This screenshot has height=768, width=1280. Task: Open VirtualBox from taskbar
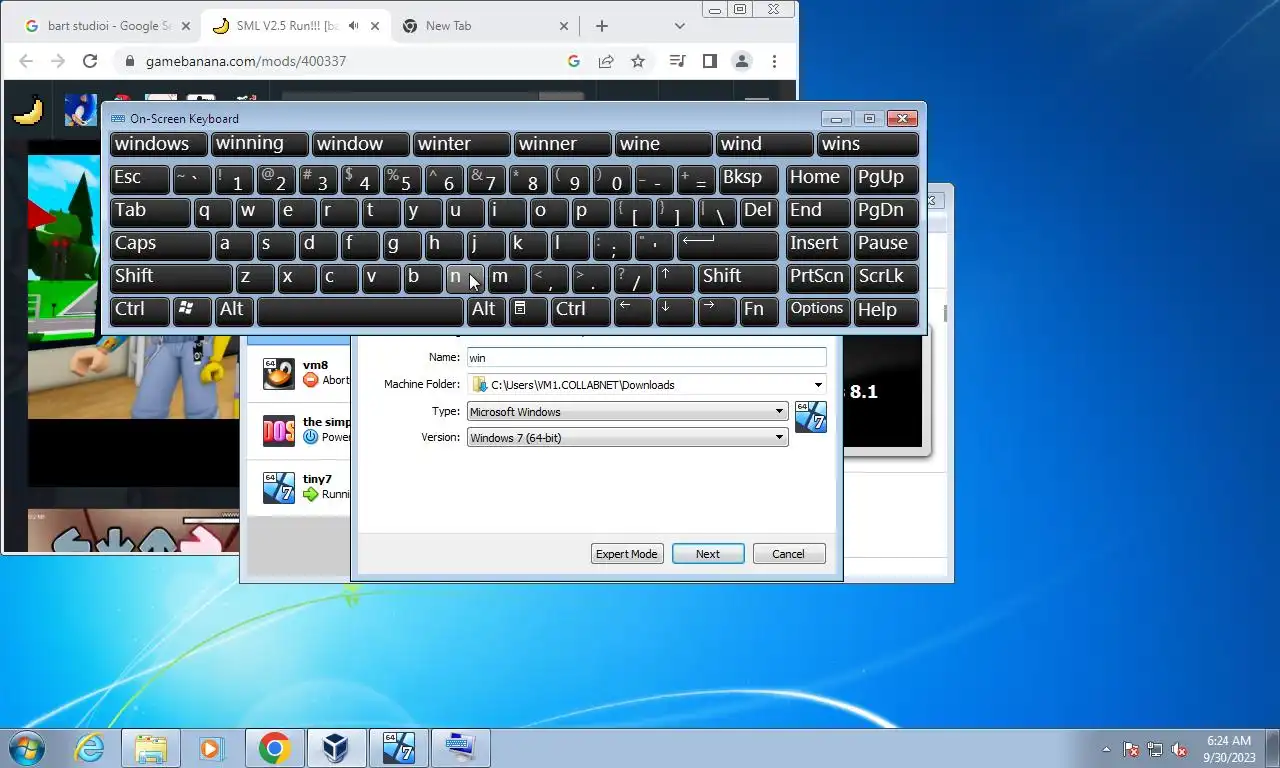pos(335,748)
